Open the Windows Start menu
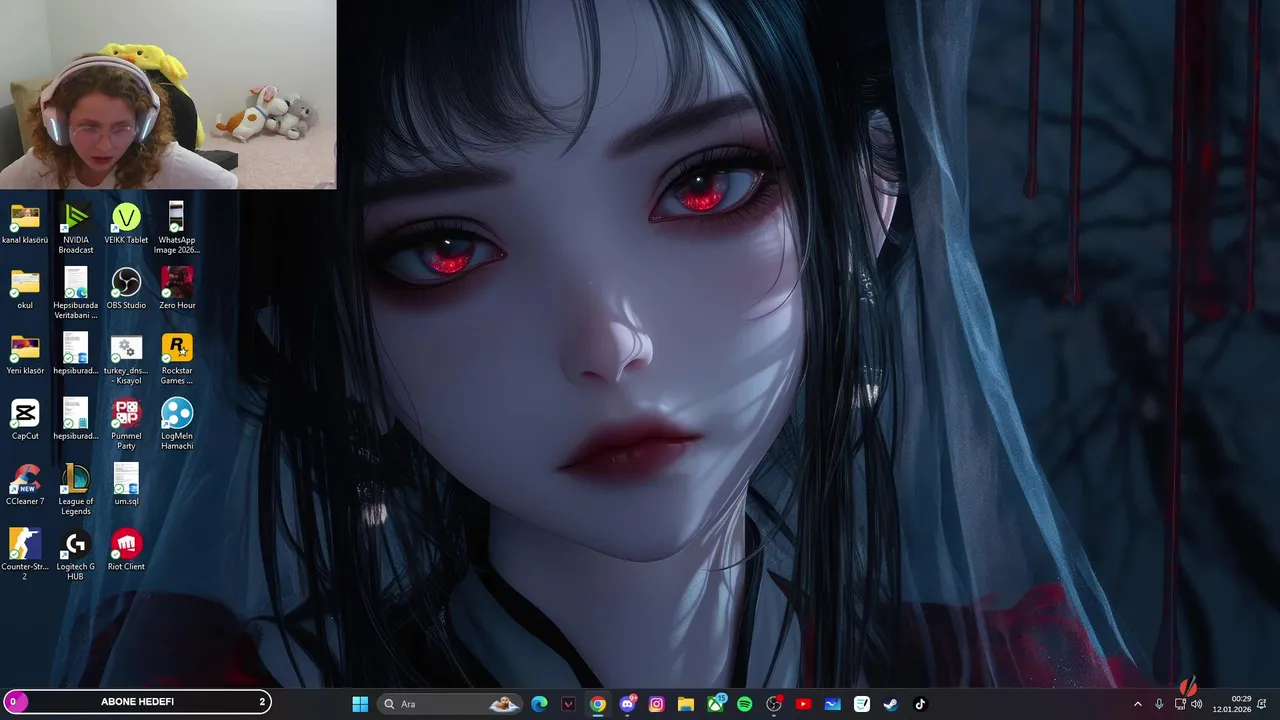This screenshot has height=720, width=1280. 360,704
